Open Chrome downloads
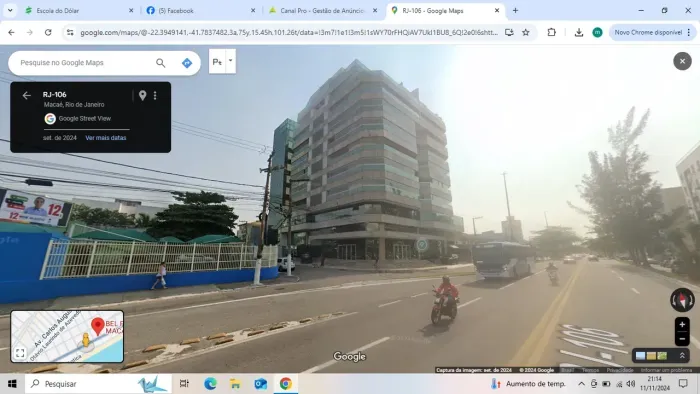 tap(579, 32)
